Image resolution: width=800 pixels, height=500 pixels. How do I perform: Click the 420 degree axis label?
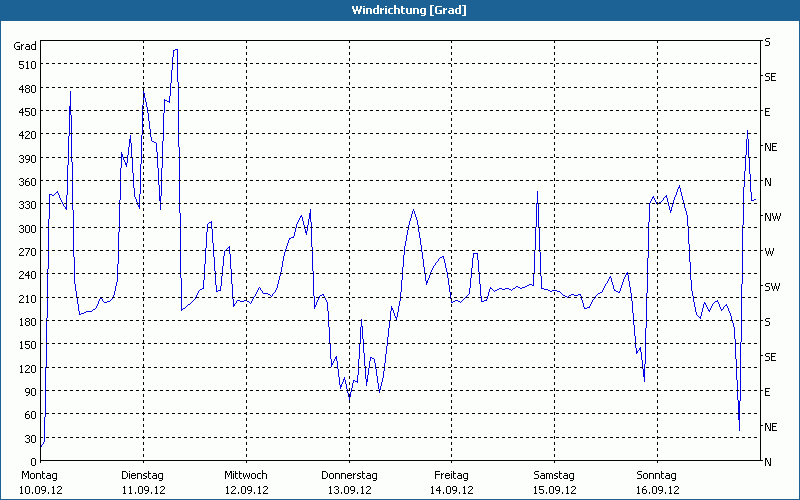point(28,135)
